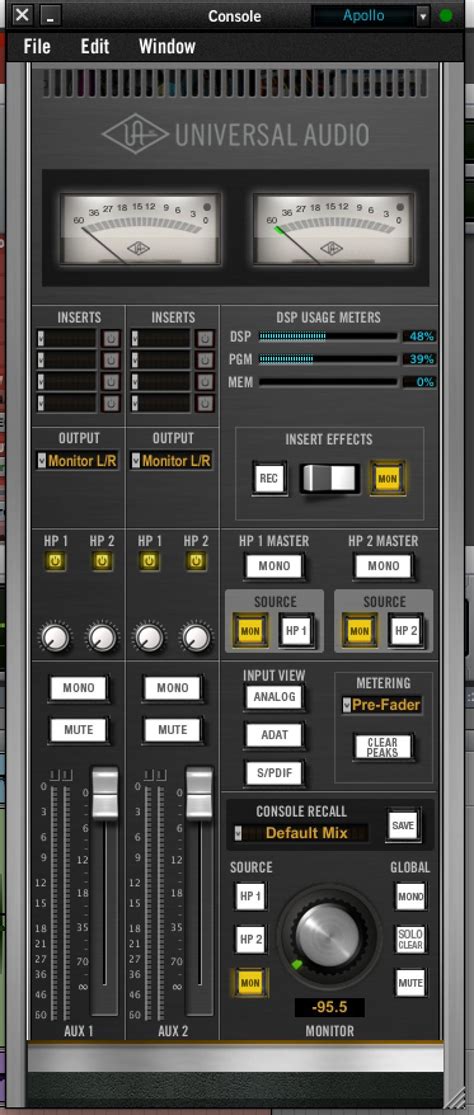Image resolution: width=474 pixels, height=1115 pixels.
Task: Open AUX 2 output Monitor L/R dropdown
Action: coord(171,461)
